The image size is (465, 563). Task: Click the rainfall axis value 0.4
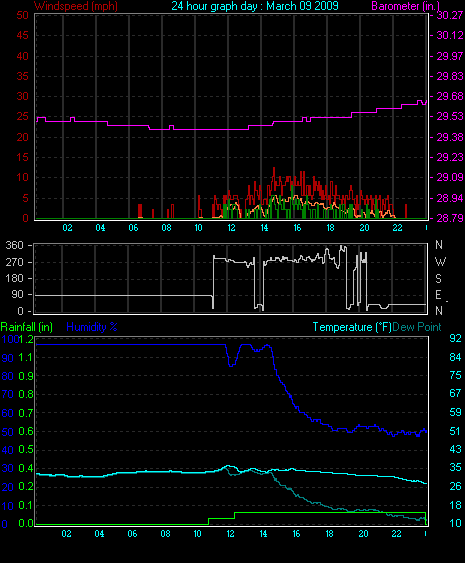tap(26, 468)
